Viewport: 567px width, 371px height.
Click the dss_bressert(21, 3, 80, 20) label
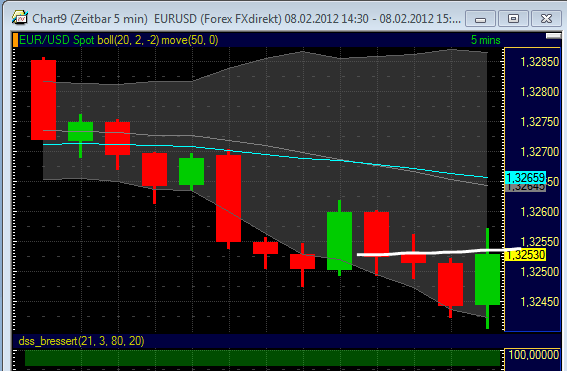click(x=81, y=341)
